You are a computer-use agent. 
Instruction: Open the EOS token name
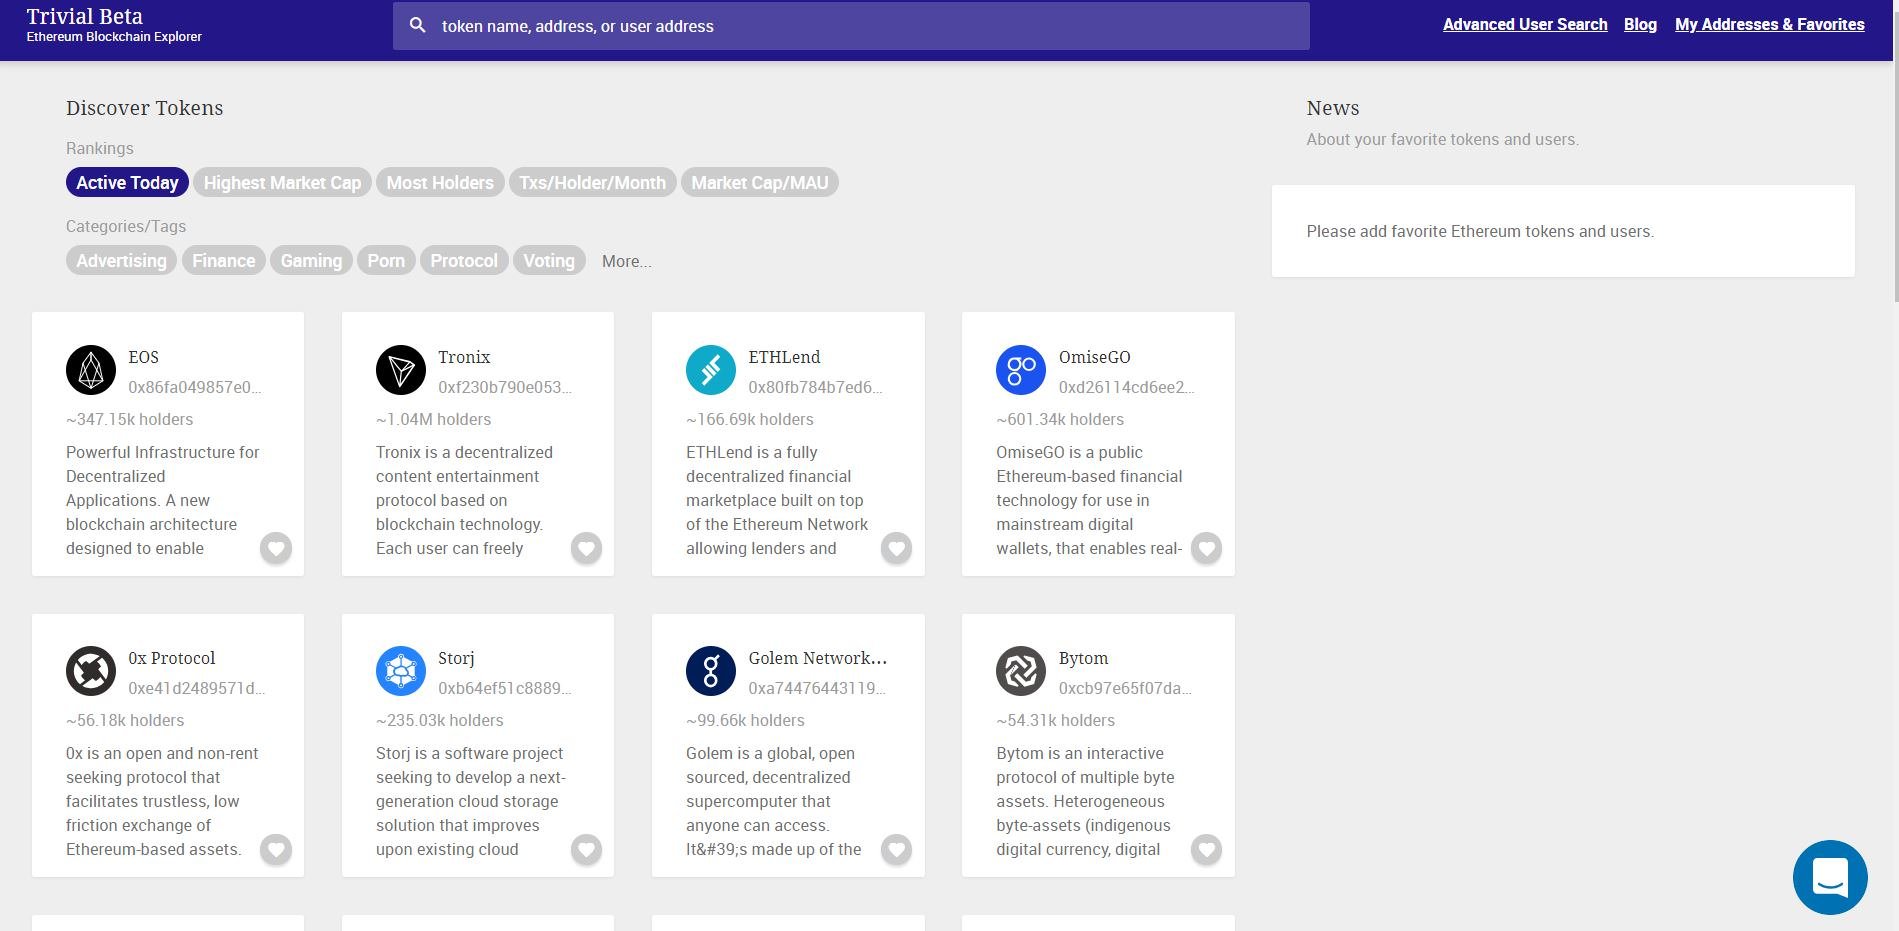tap(144, 357)
